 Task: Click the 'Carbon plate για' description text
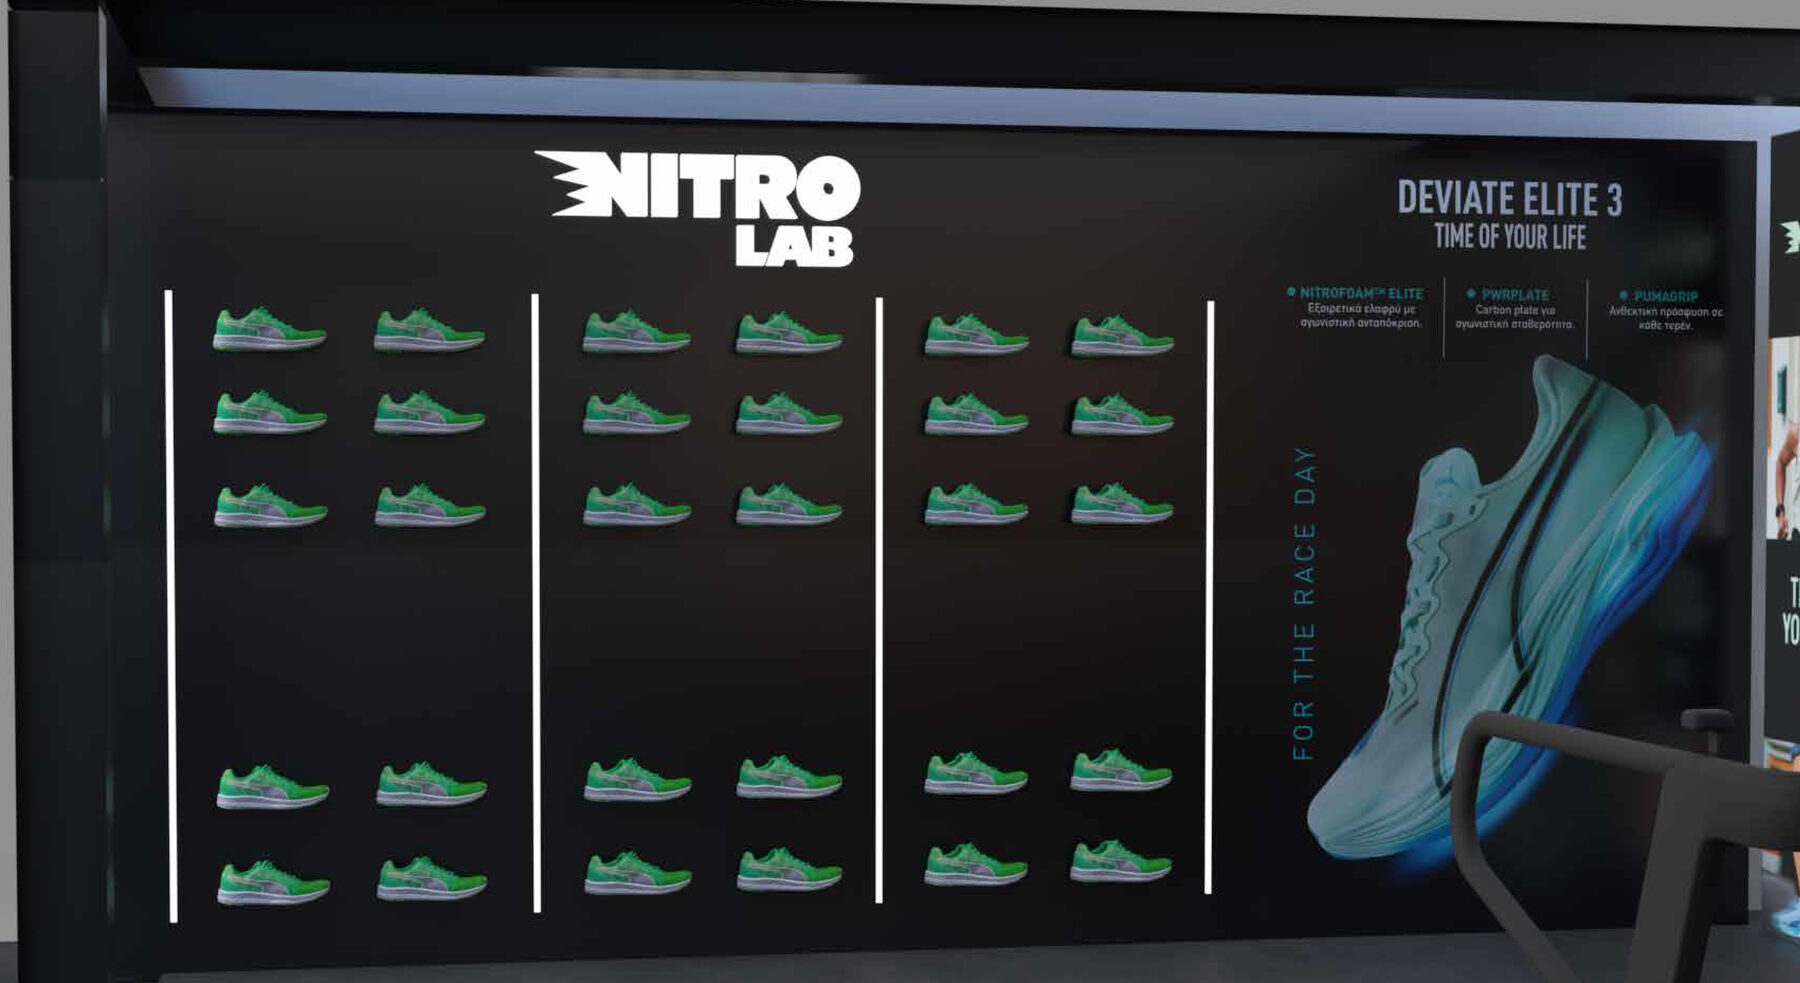pyautogui.click(x=1515, y=310)
